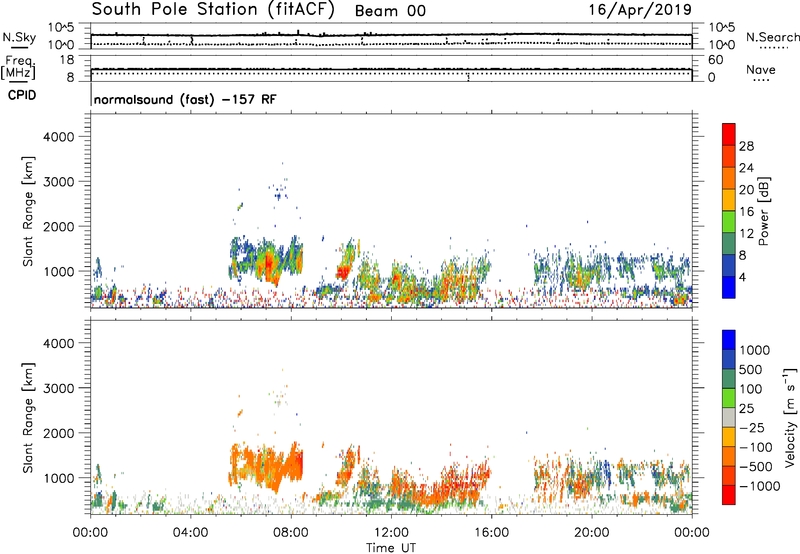Select the "Beam 00" label
This screenshot has width=800, height=554.
[390, 11]
